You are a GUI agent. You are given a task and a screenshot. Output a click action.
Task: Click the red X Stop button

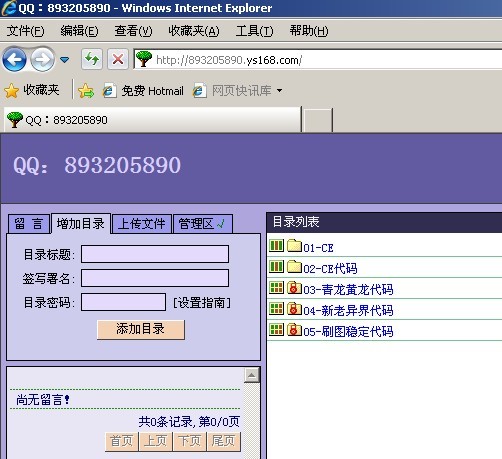point(118,59)
